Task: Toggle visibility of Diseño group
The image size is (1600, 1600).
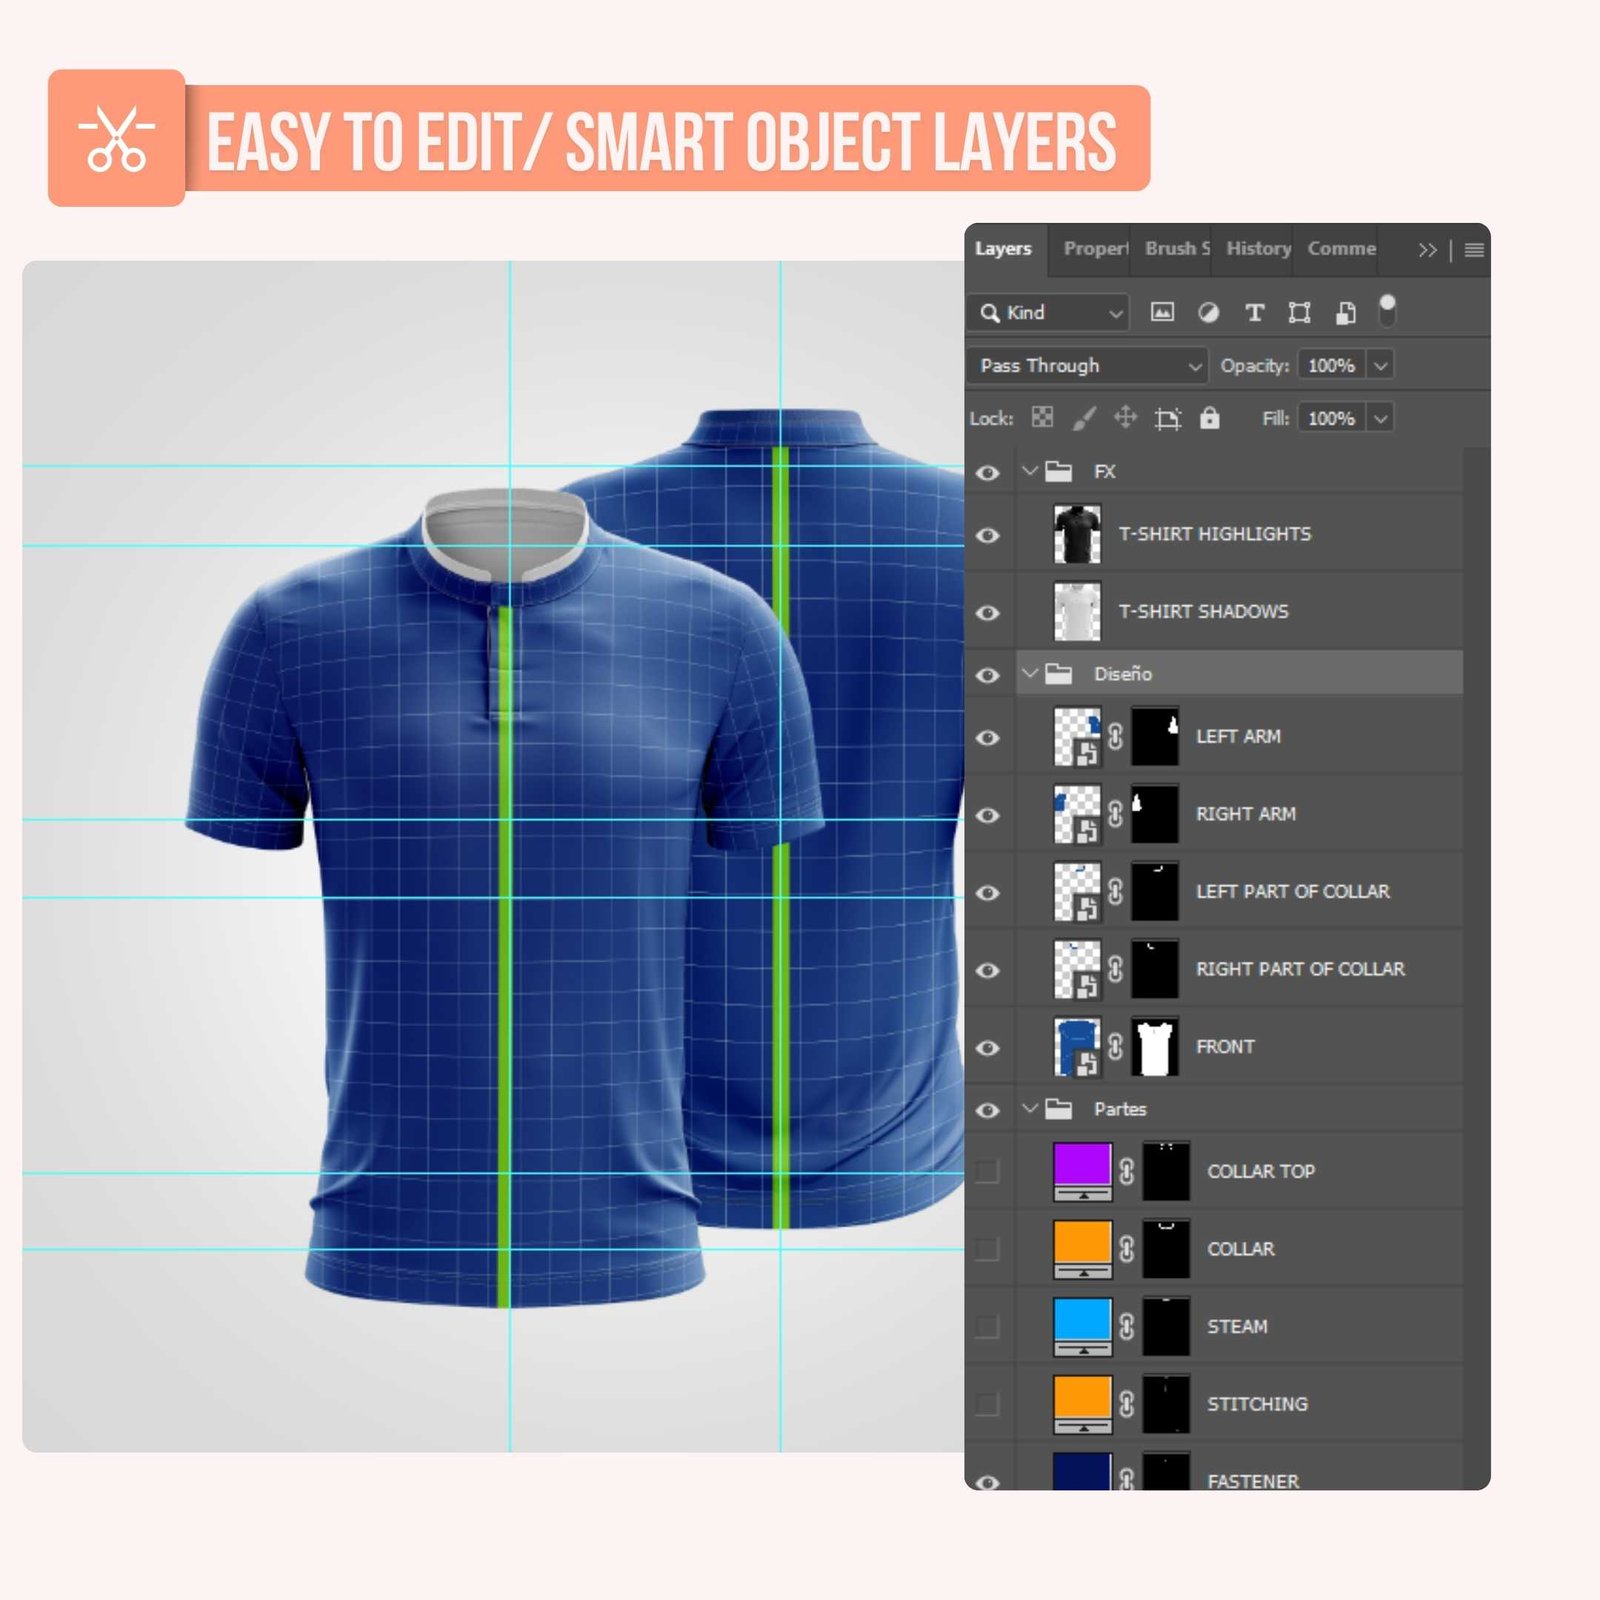Action: (988, 675)
